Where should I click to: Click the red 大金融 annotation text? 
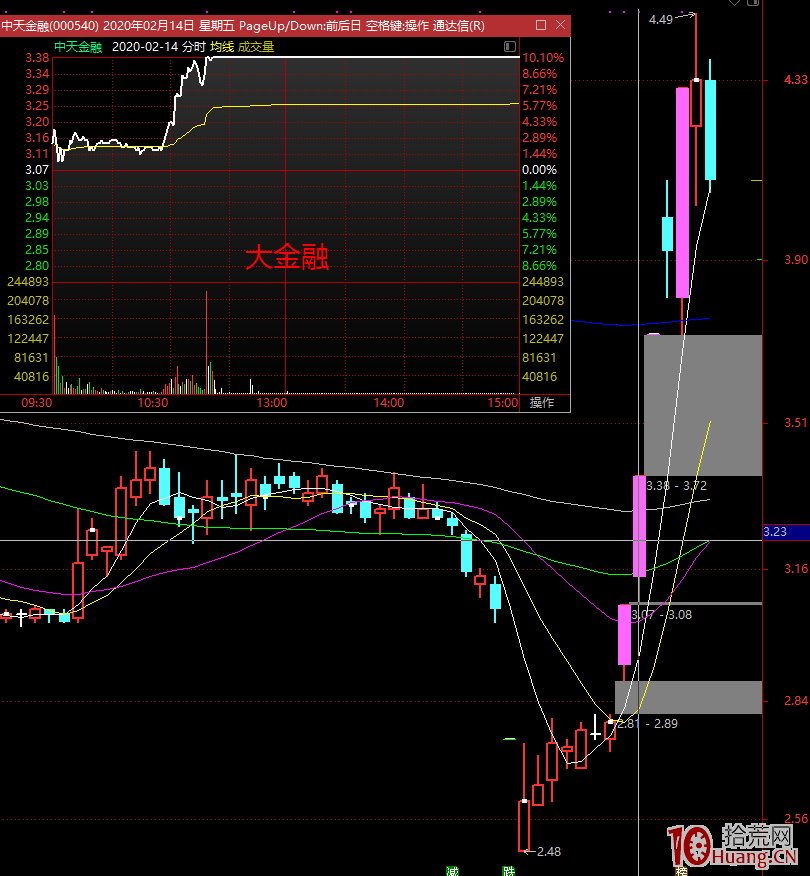(287, 258)
